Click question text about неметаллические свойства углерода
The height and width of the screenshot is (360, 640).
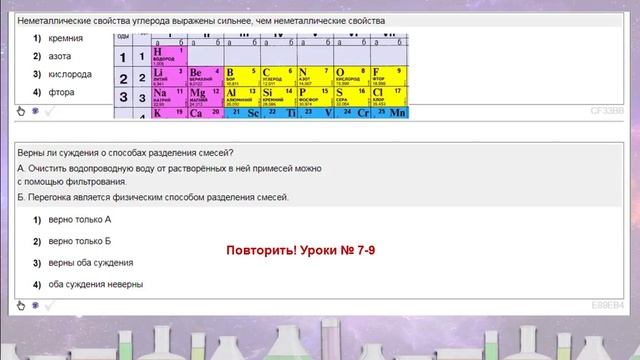pos(201,21)
